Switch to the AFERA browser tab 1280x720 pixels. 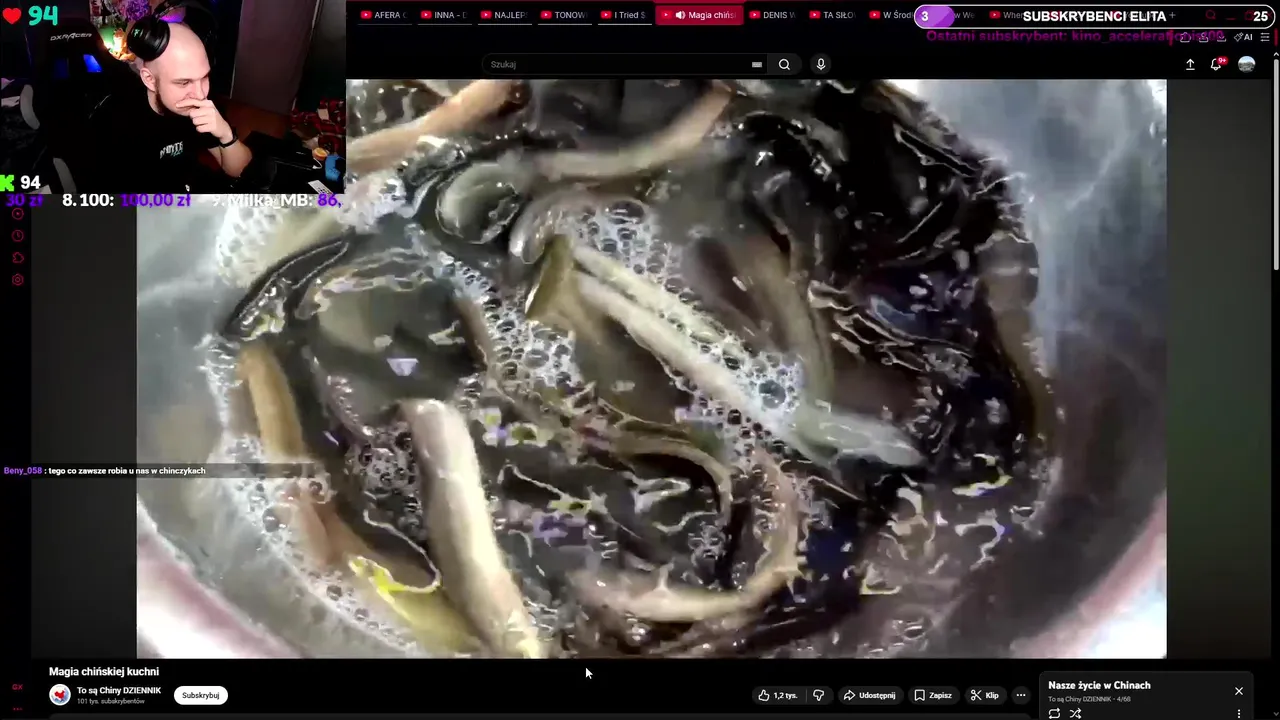click(383, 15)
